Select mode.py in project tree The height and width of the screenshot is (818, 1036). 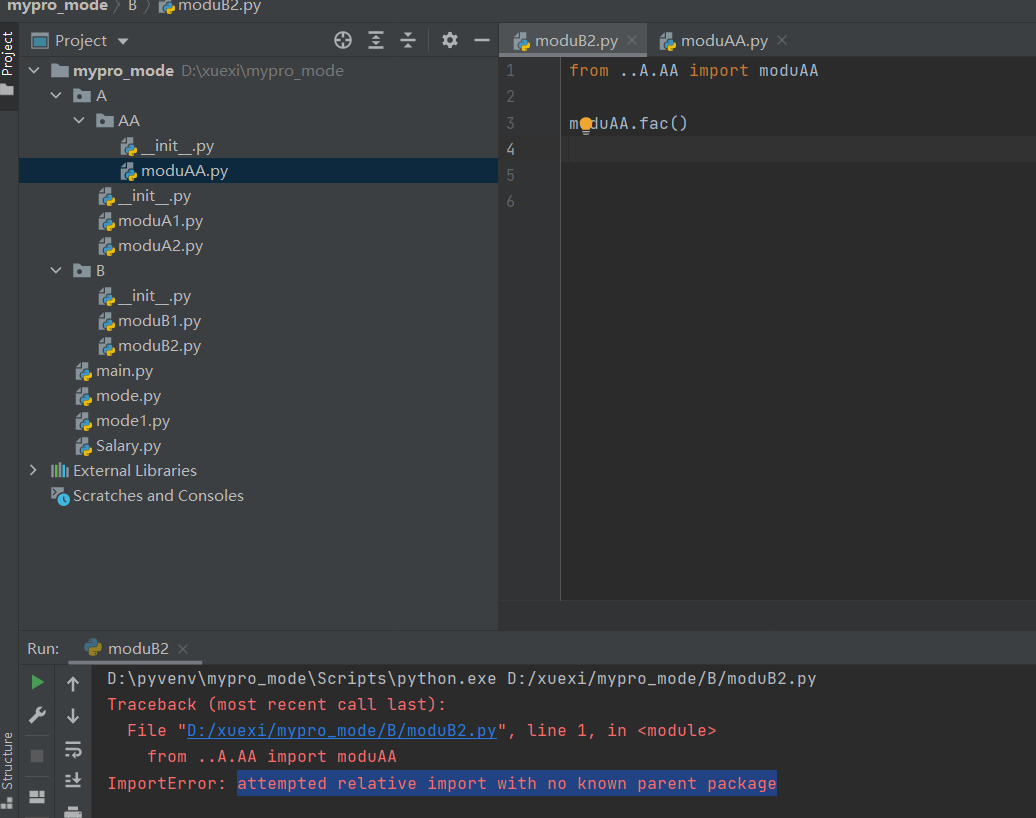pos(128,396)
